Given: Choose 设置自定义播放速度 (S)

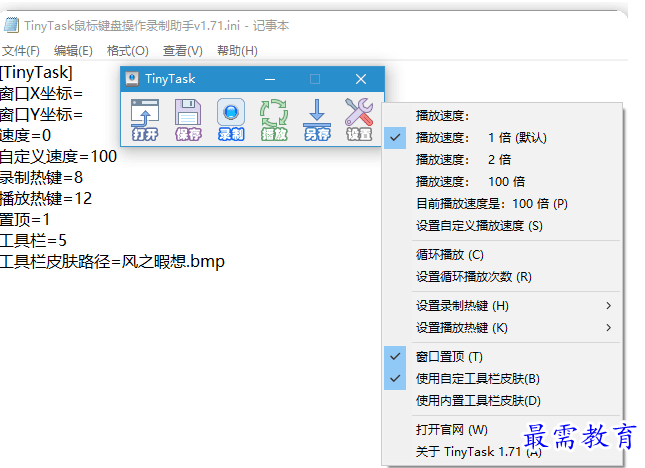Looking at the screenshot, I should point(502,226).
